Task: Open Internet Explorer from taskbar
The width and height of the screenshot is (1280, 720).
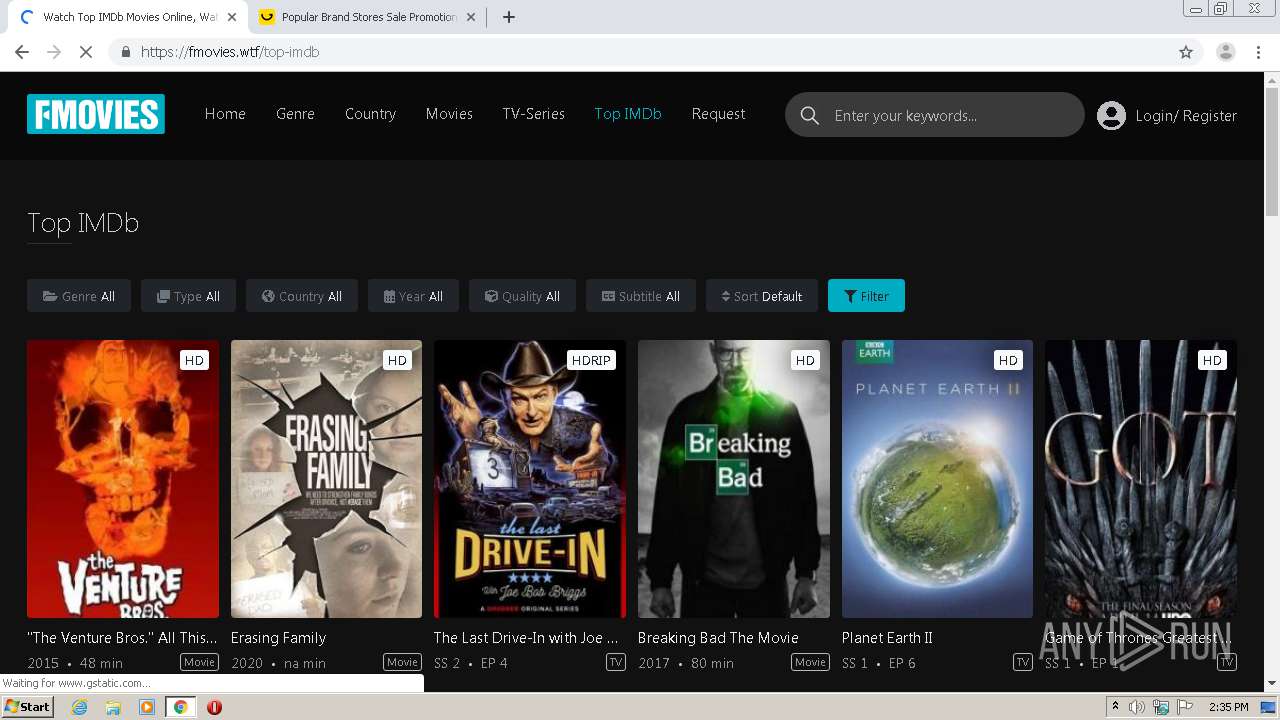Action: [79, 707]
